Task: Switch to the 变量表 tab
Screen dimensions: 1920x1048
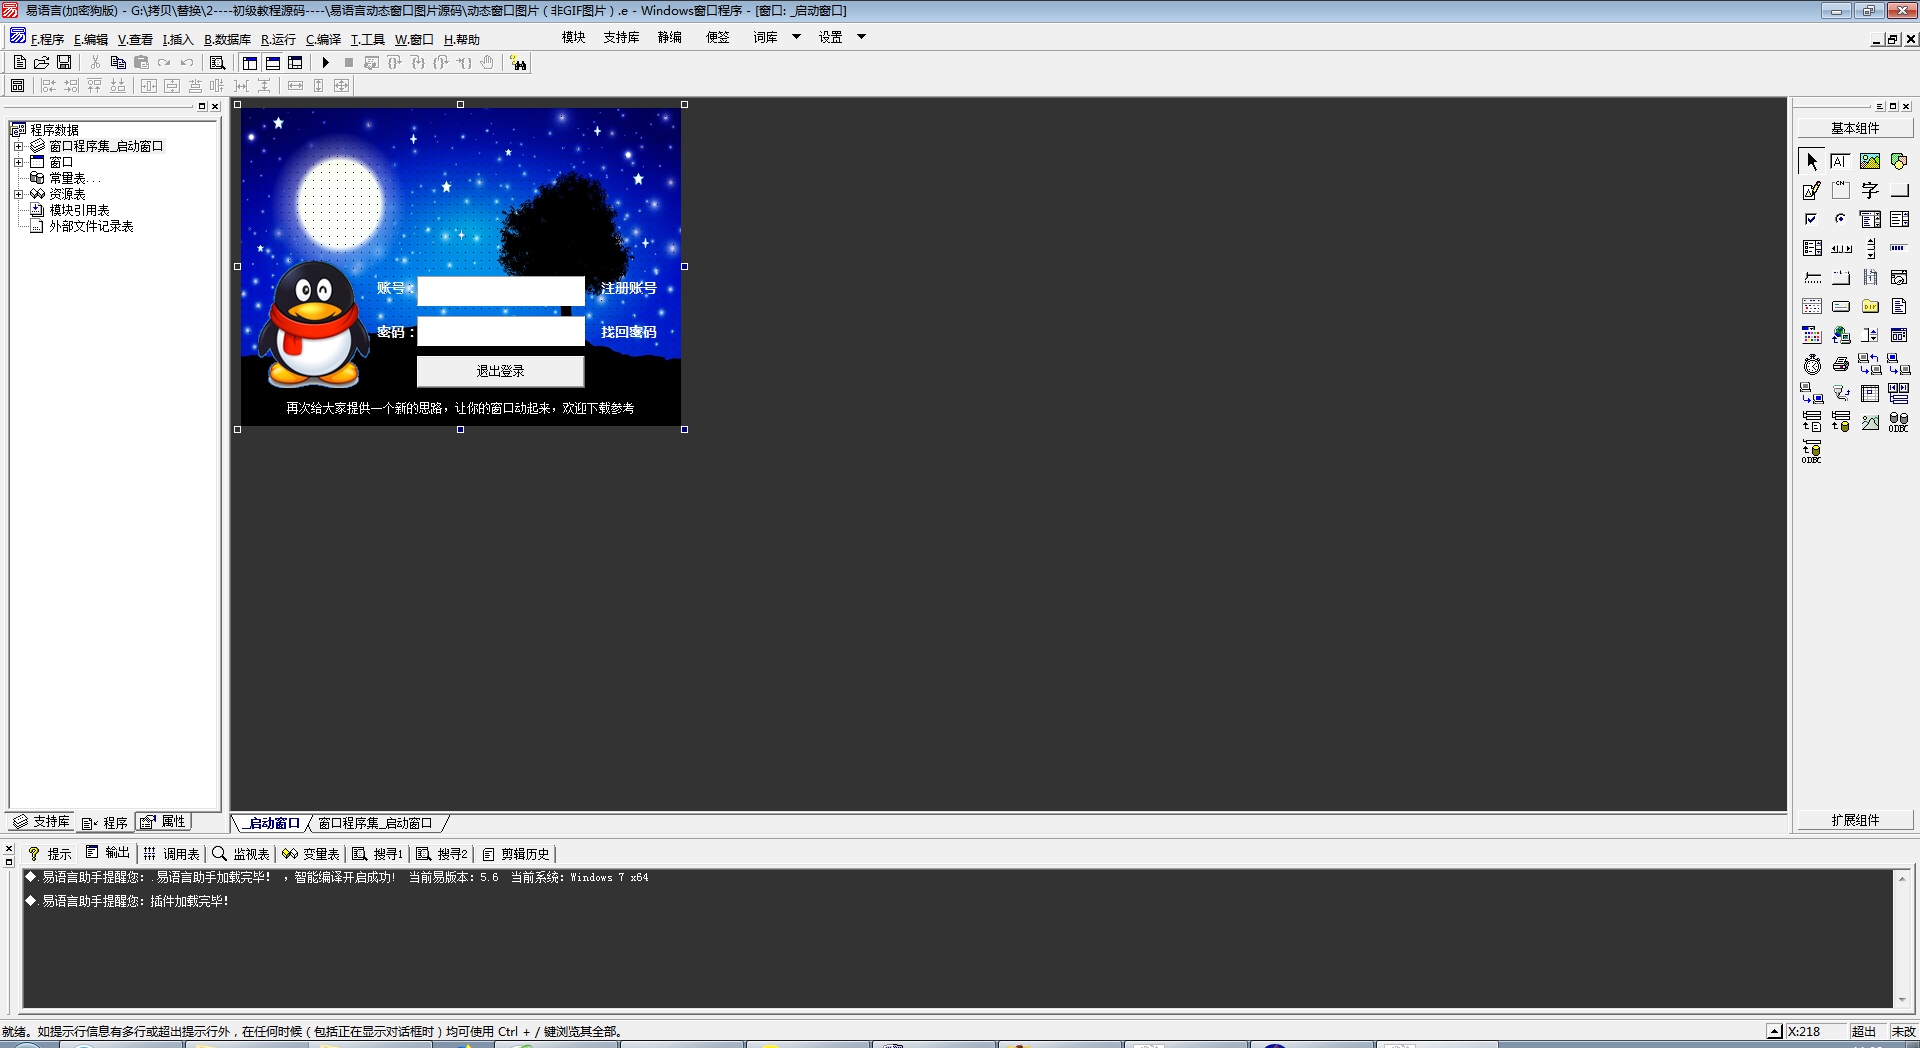Action: (311, 854)
